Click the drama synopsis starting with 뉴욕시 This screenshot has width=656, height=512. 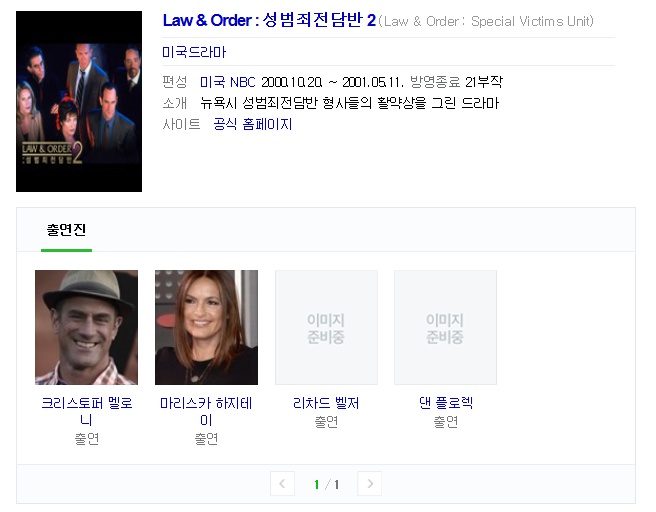350,103
